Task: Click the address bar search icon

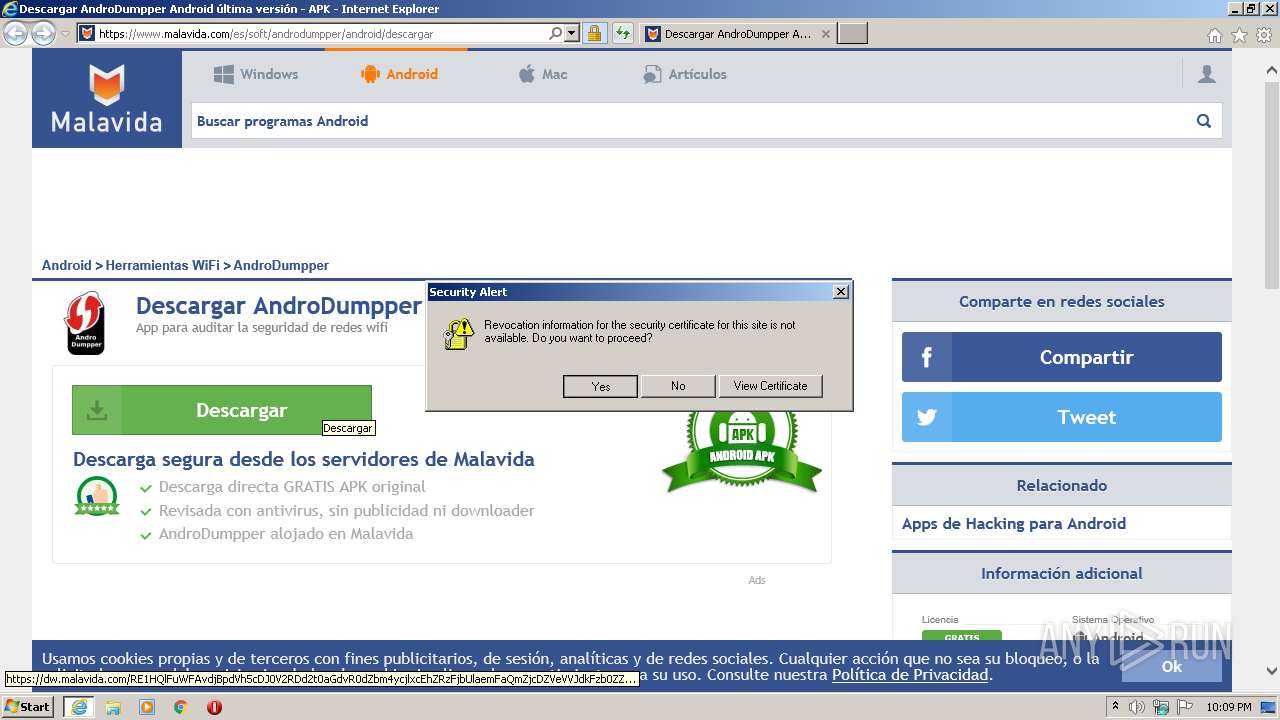Action: [x=556, y=33]
